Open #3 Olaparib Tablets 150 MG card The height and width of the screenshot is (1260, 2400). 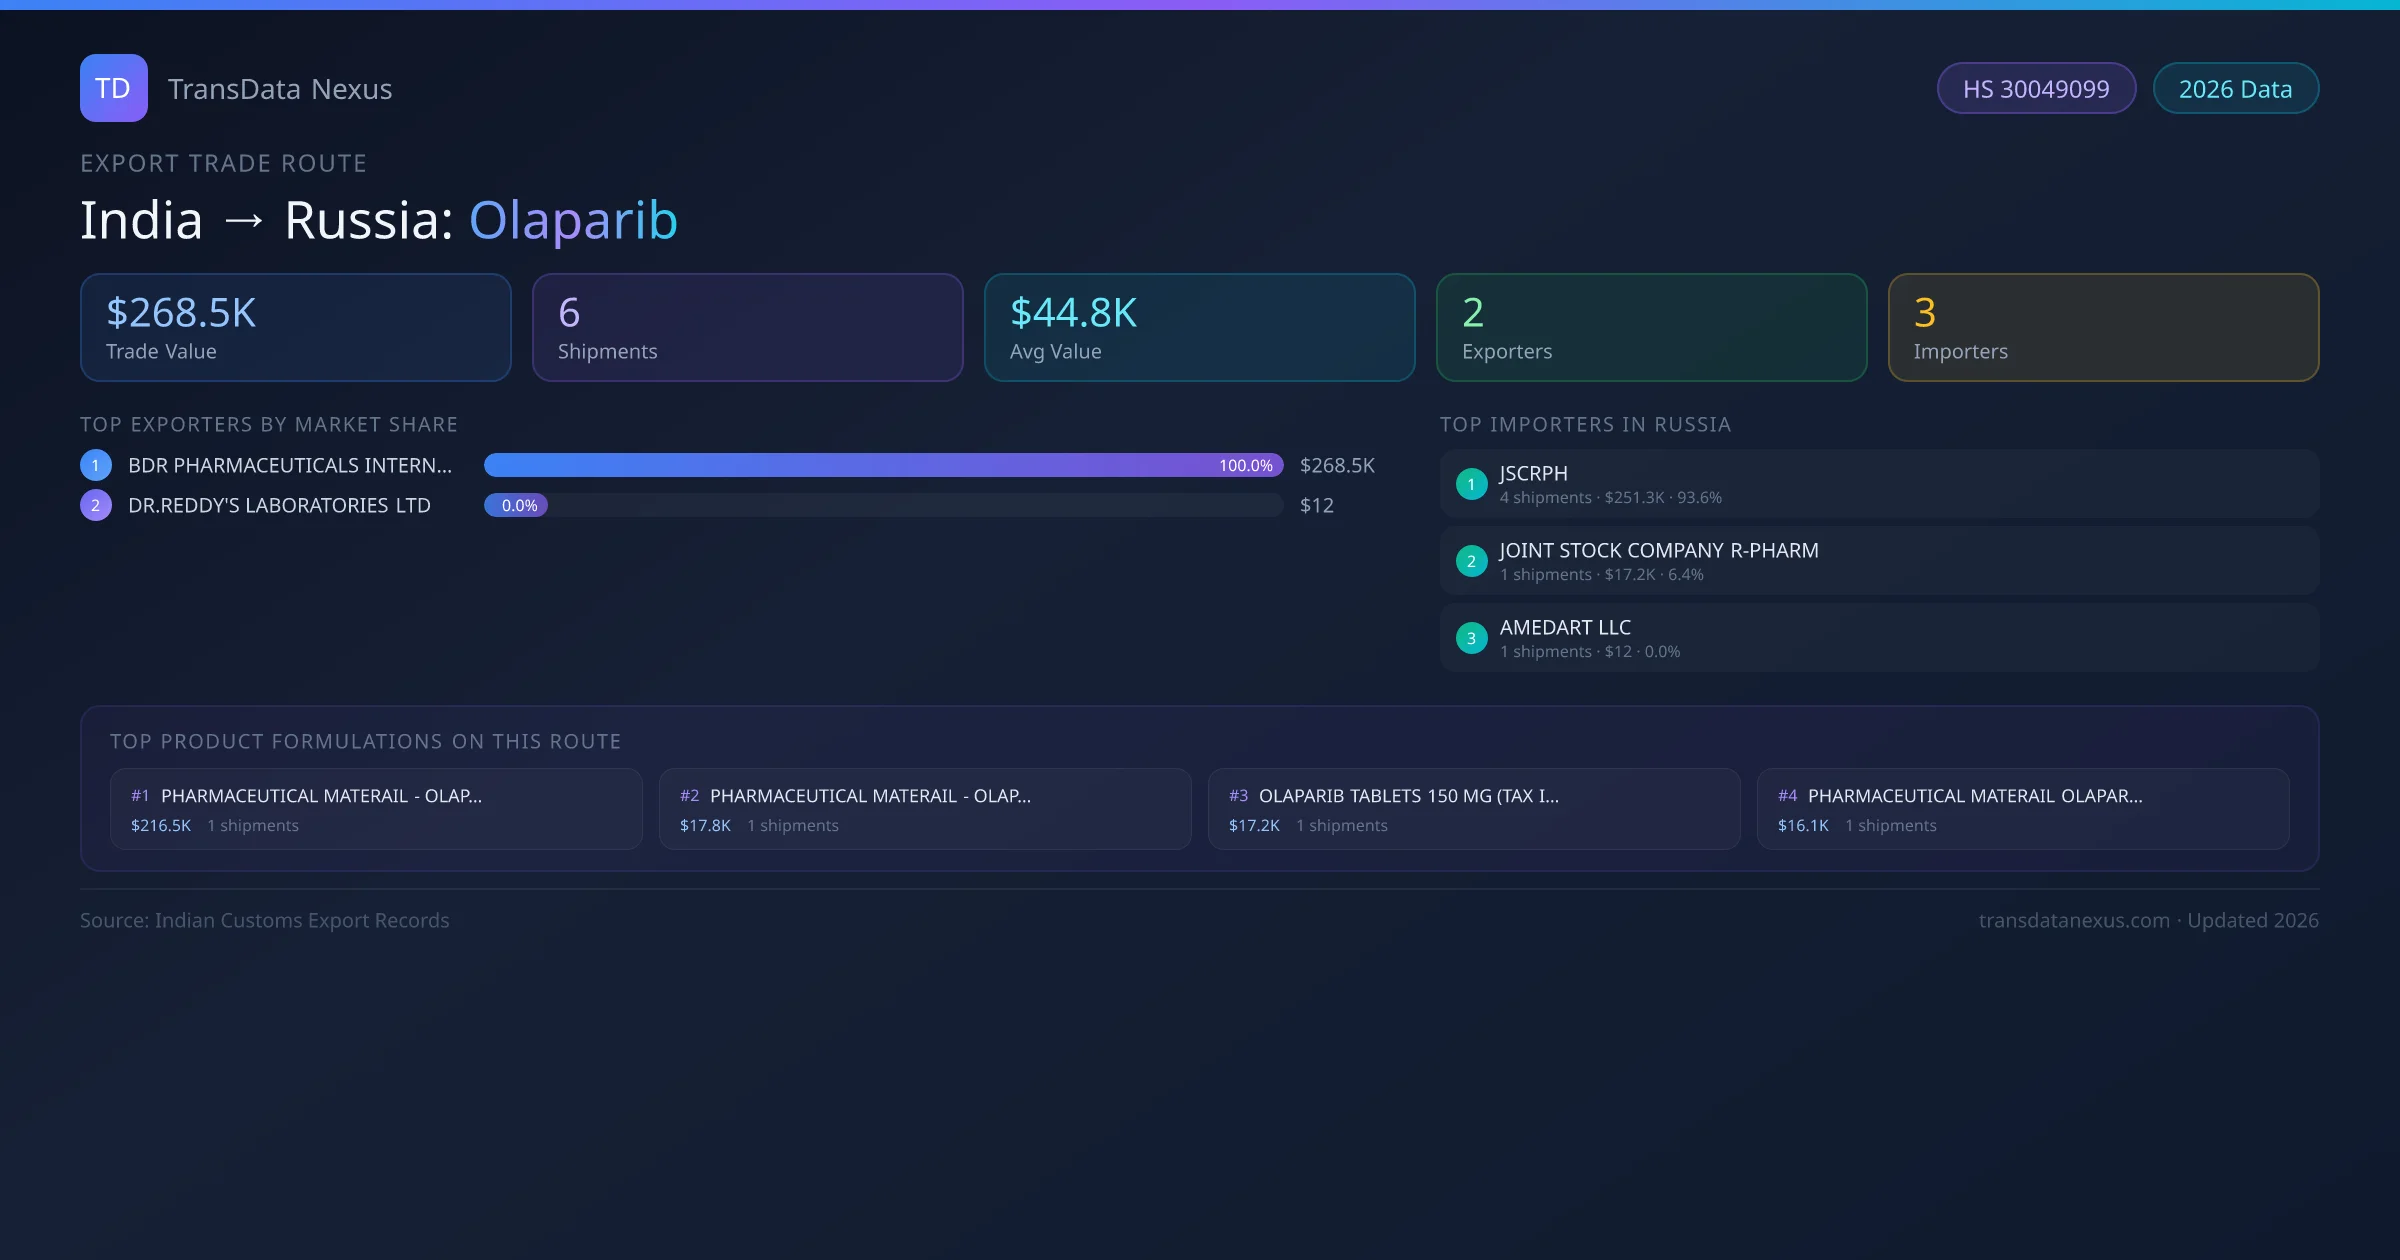click(1474, 809)
